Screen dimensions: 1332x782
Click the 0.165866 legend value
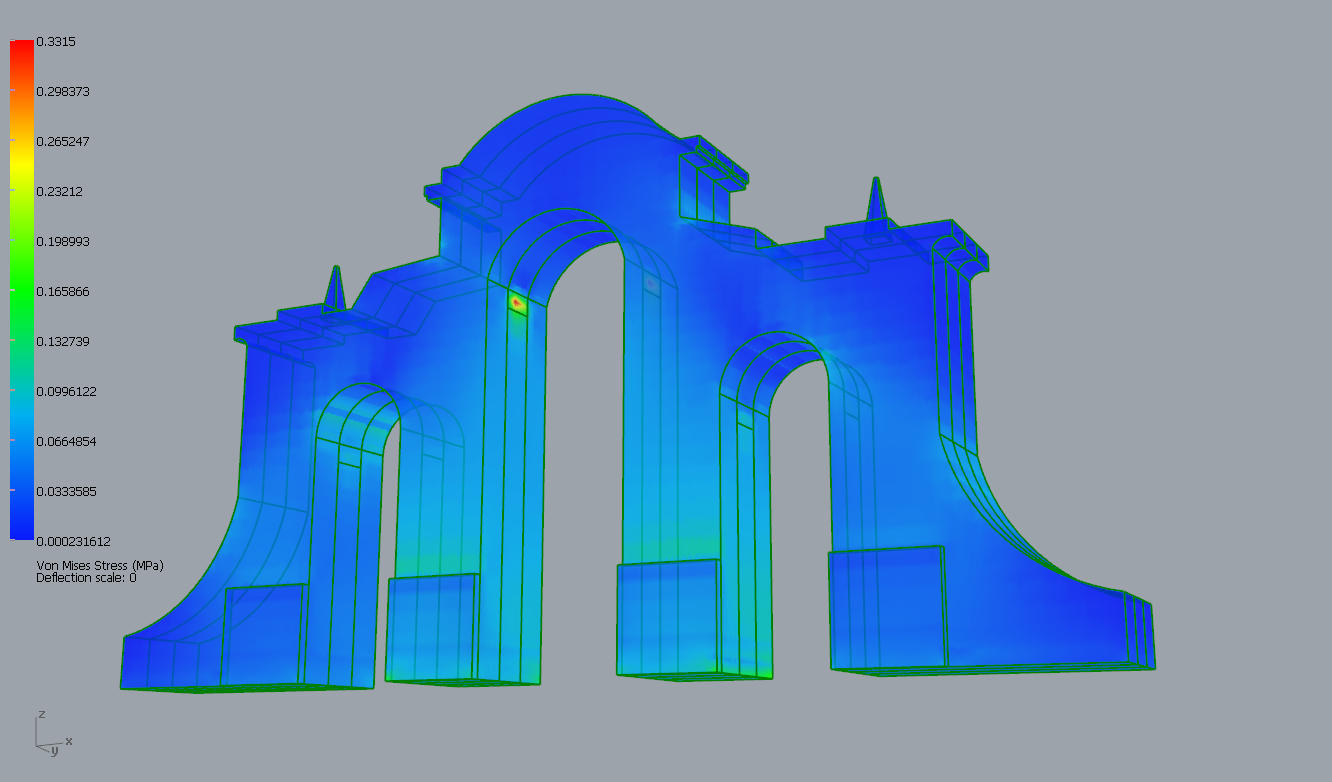pos(63,291)
